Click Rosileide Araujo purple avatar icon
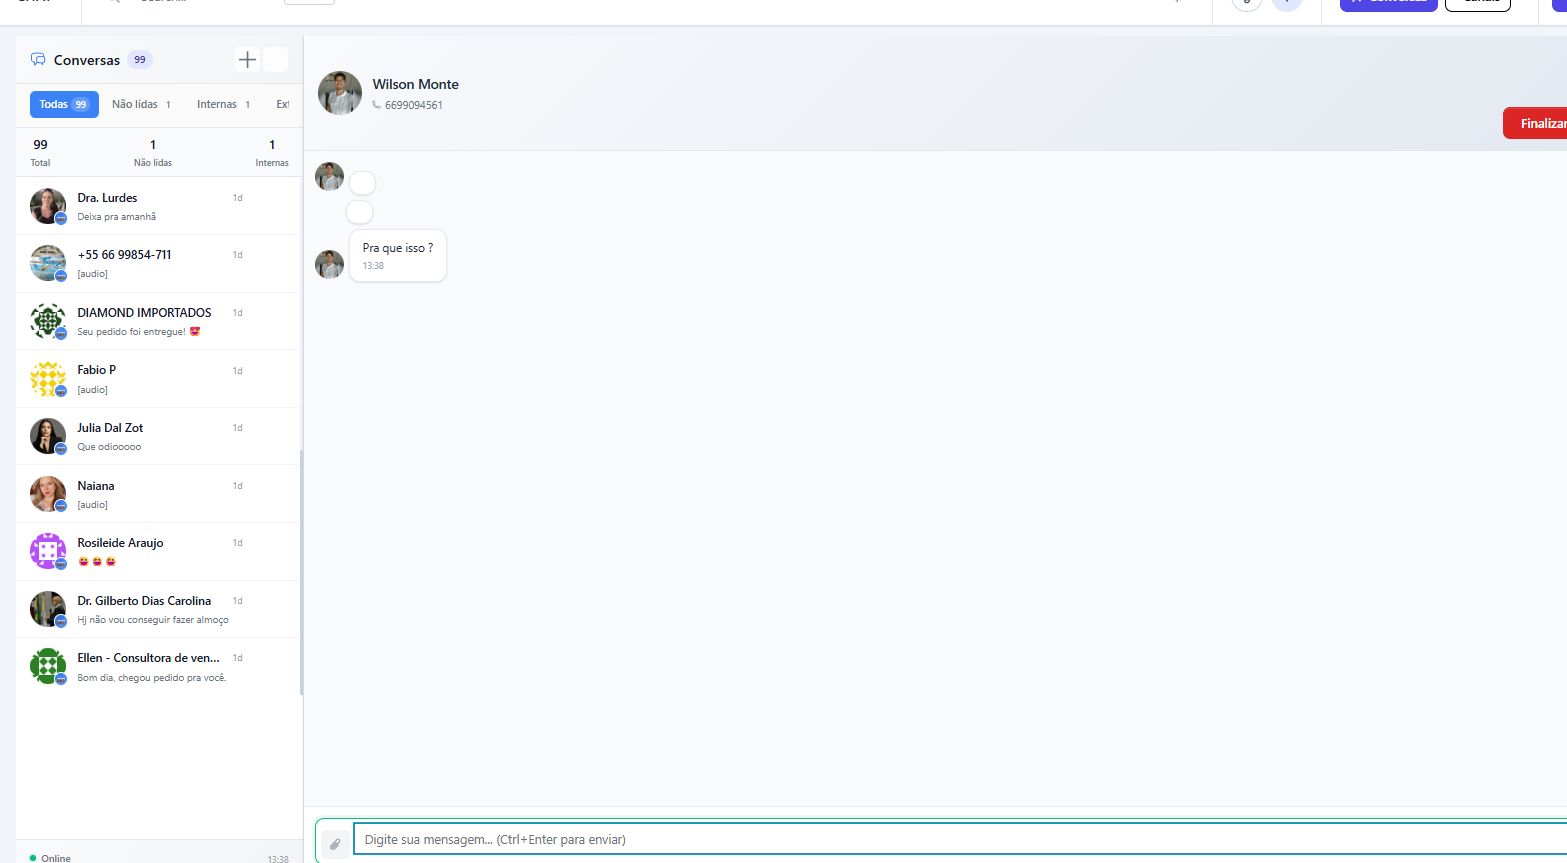The image size is (1567, 863). coord(47,551)
